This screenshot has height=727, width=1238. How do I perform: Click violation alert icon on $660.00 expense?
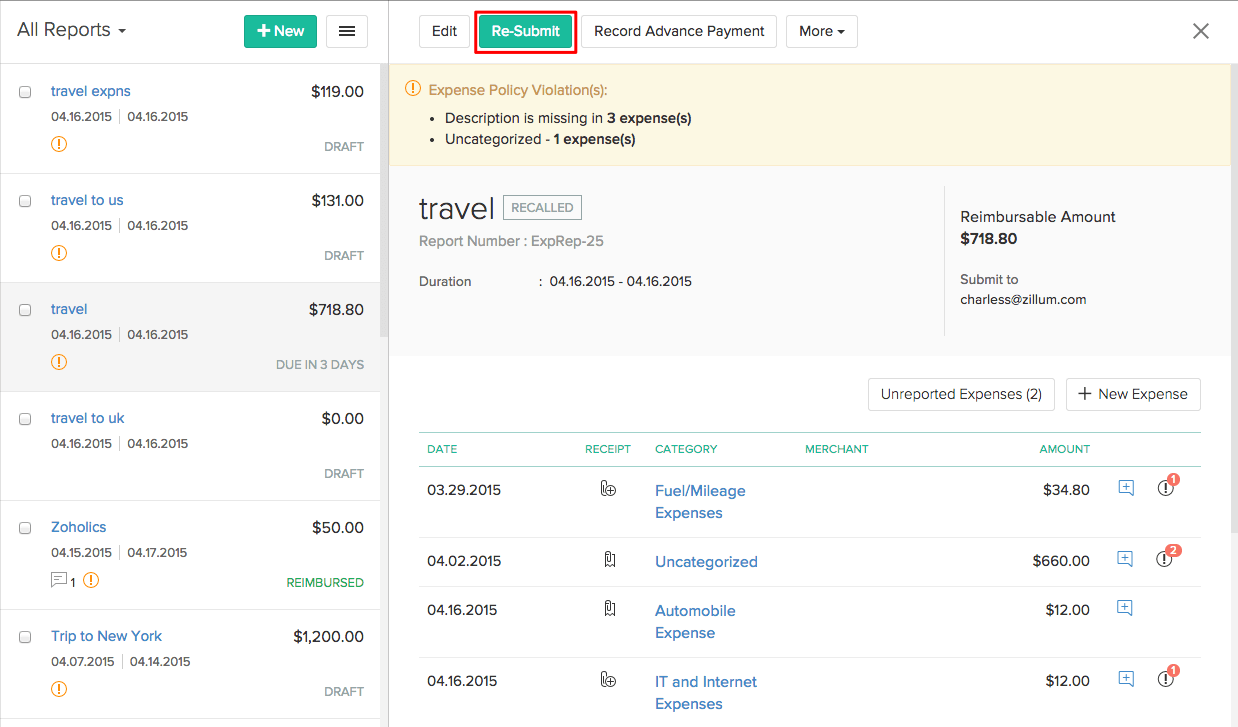[1165, 559]
